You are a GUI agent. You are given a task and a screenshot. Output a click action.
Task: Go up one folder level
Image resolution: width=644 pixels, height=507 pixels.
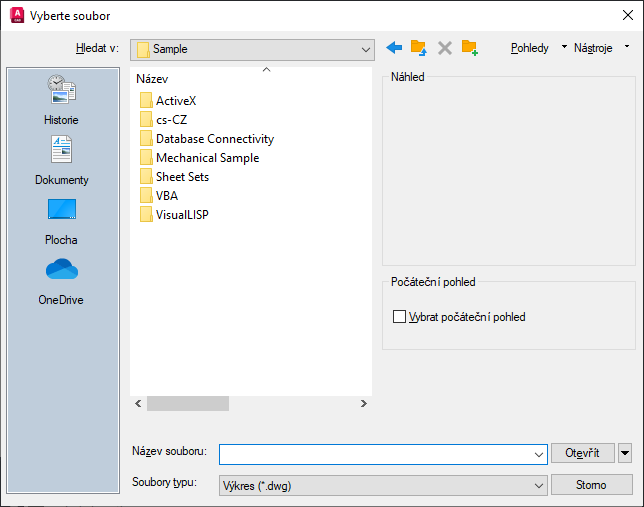coord(419,48)
